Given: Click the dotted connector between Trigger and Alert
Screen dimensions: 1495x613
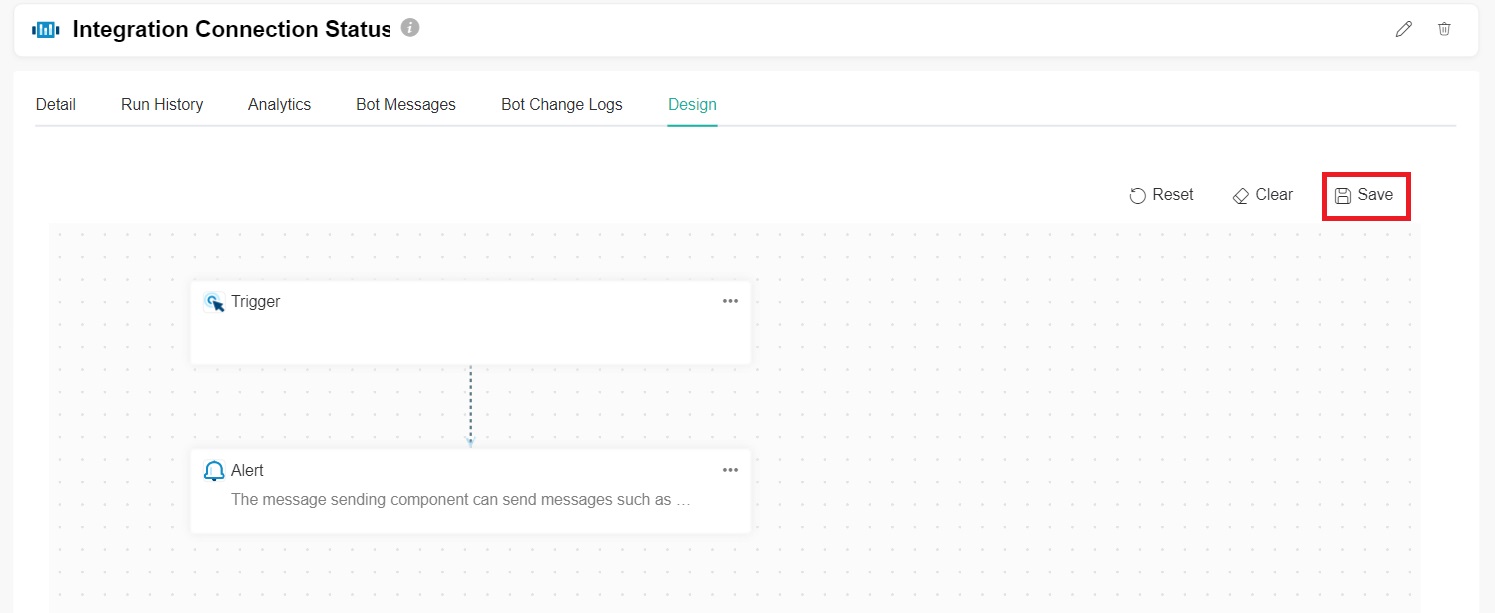Looking at the screenshot, I should (x=470, y=405).
